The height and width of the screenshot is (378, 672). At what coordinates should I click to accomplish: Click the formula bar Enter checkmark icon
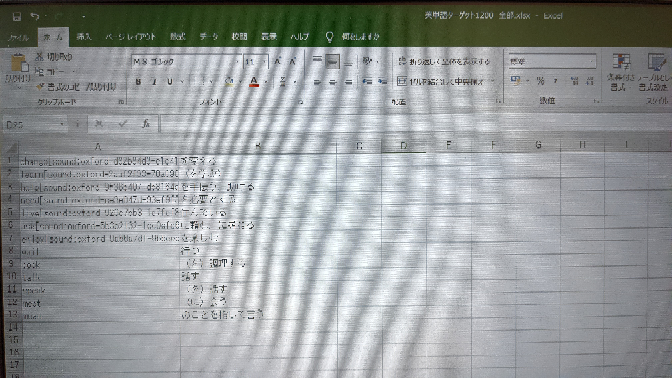(123, 124)
